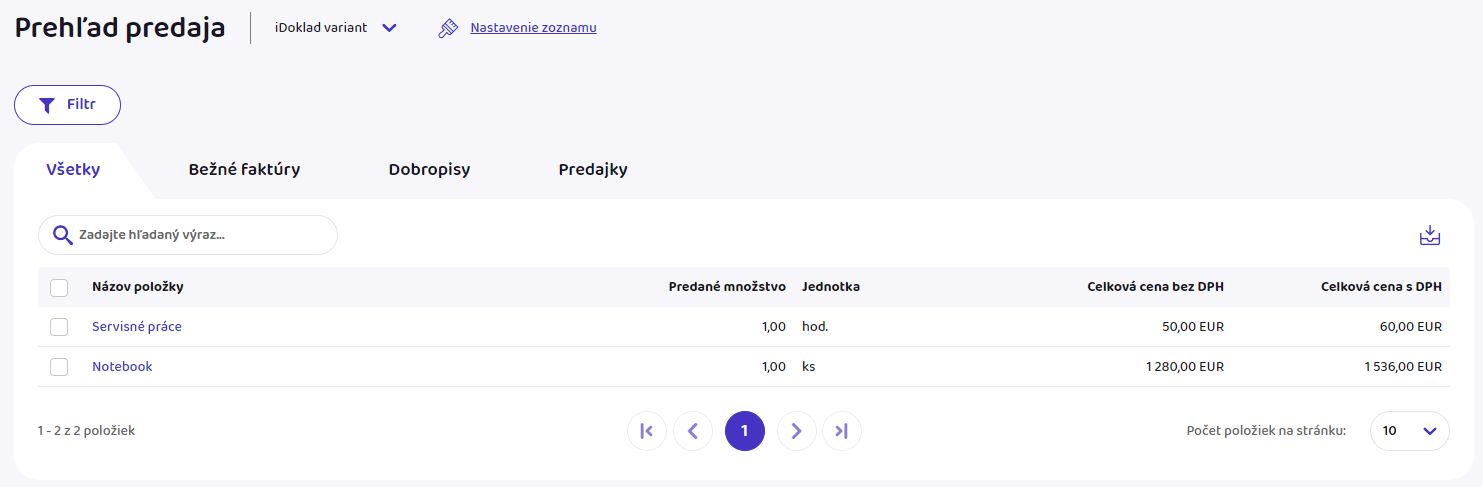
Task: Click page 1 pagination button
Action: 744,431
